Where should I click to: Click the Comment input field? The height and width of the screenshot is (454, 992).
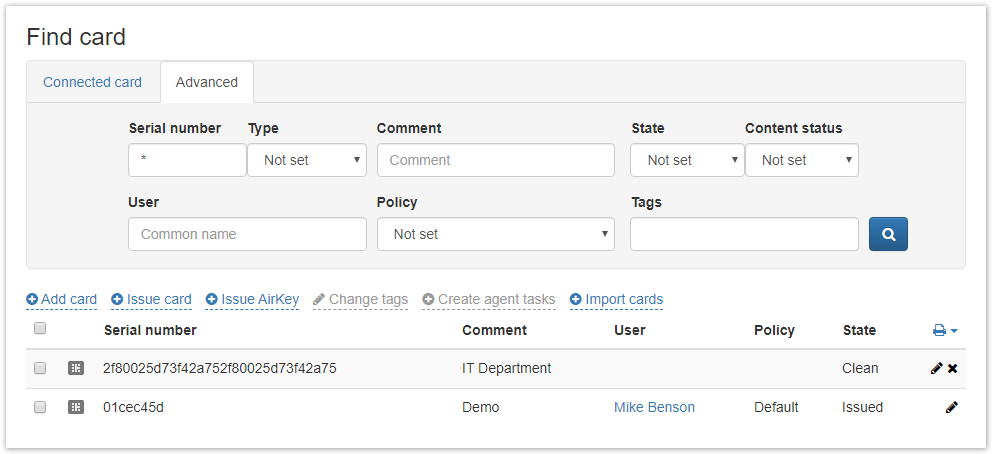[x=495, y=160]
